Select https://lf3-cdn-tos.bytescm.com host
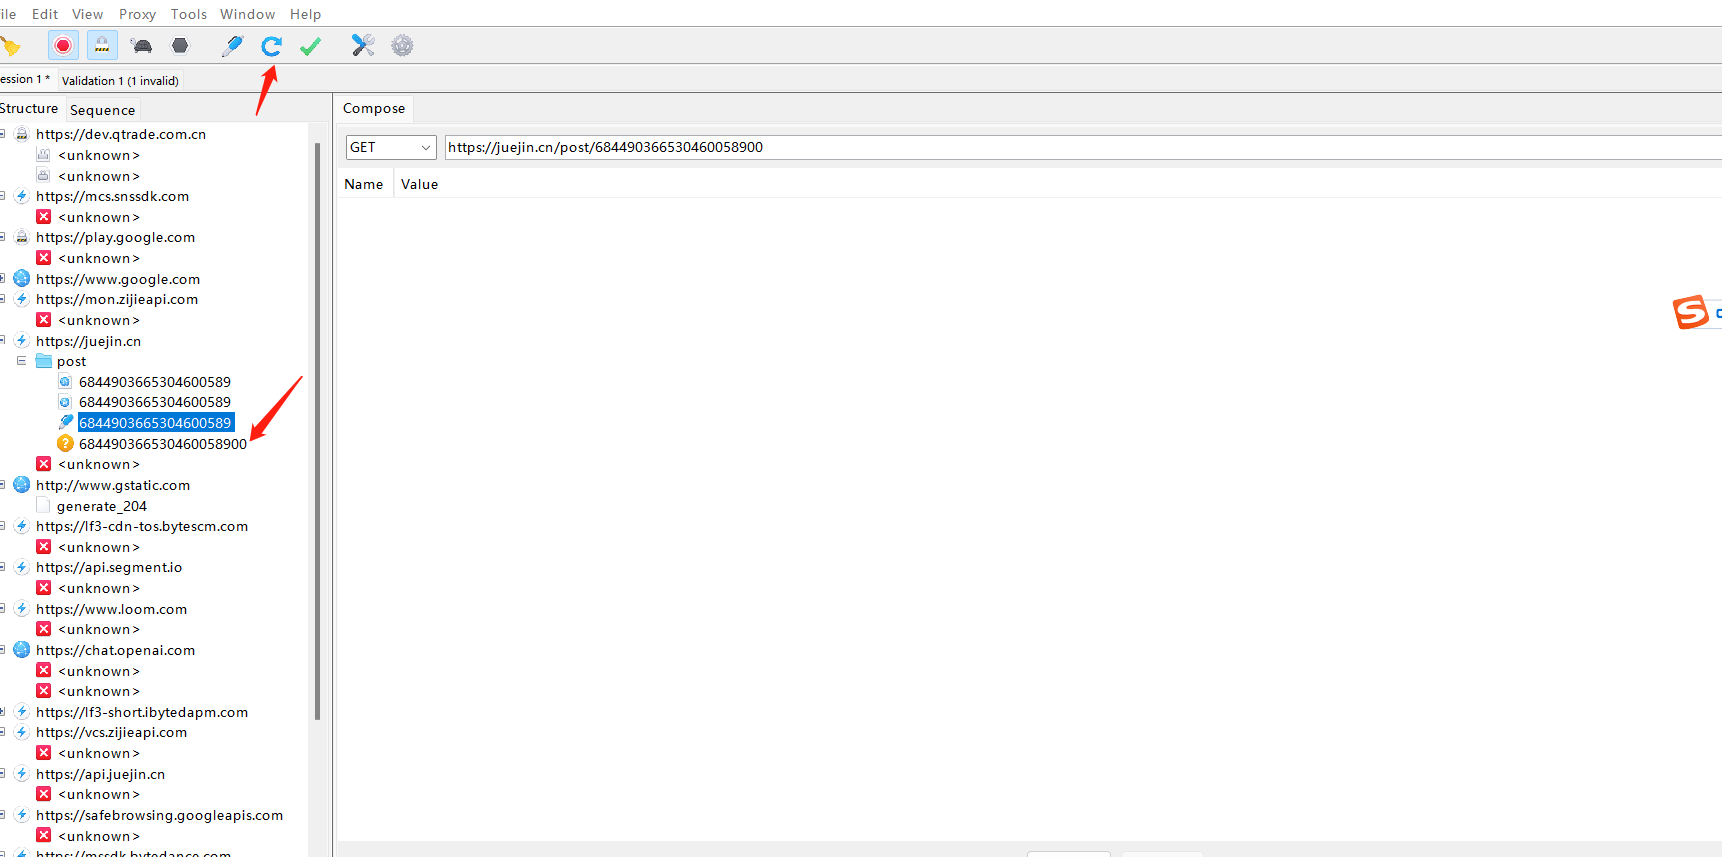The height and width of the screenshot is (857, 1722). click(142, 526)
